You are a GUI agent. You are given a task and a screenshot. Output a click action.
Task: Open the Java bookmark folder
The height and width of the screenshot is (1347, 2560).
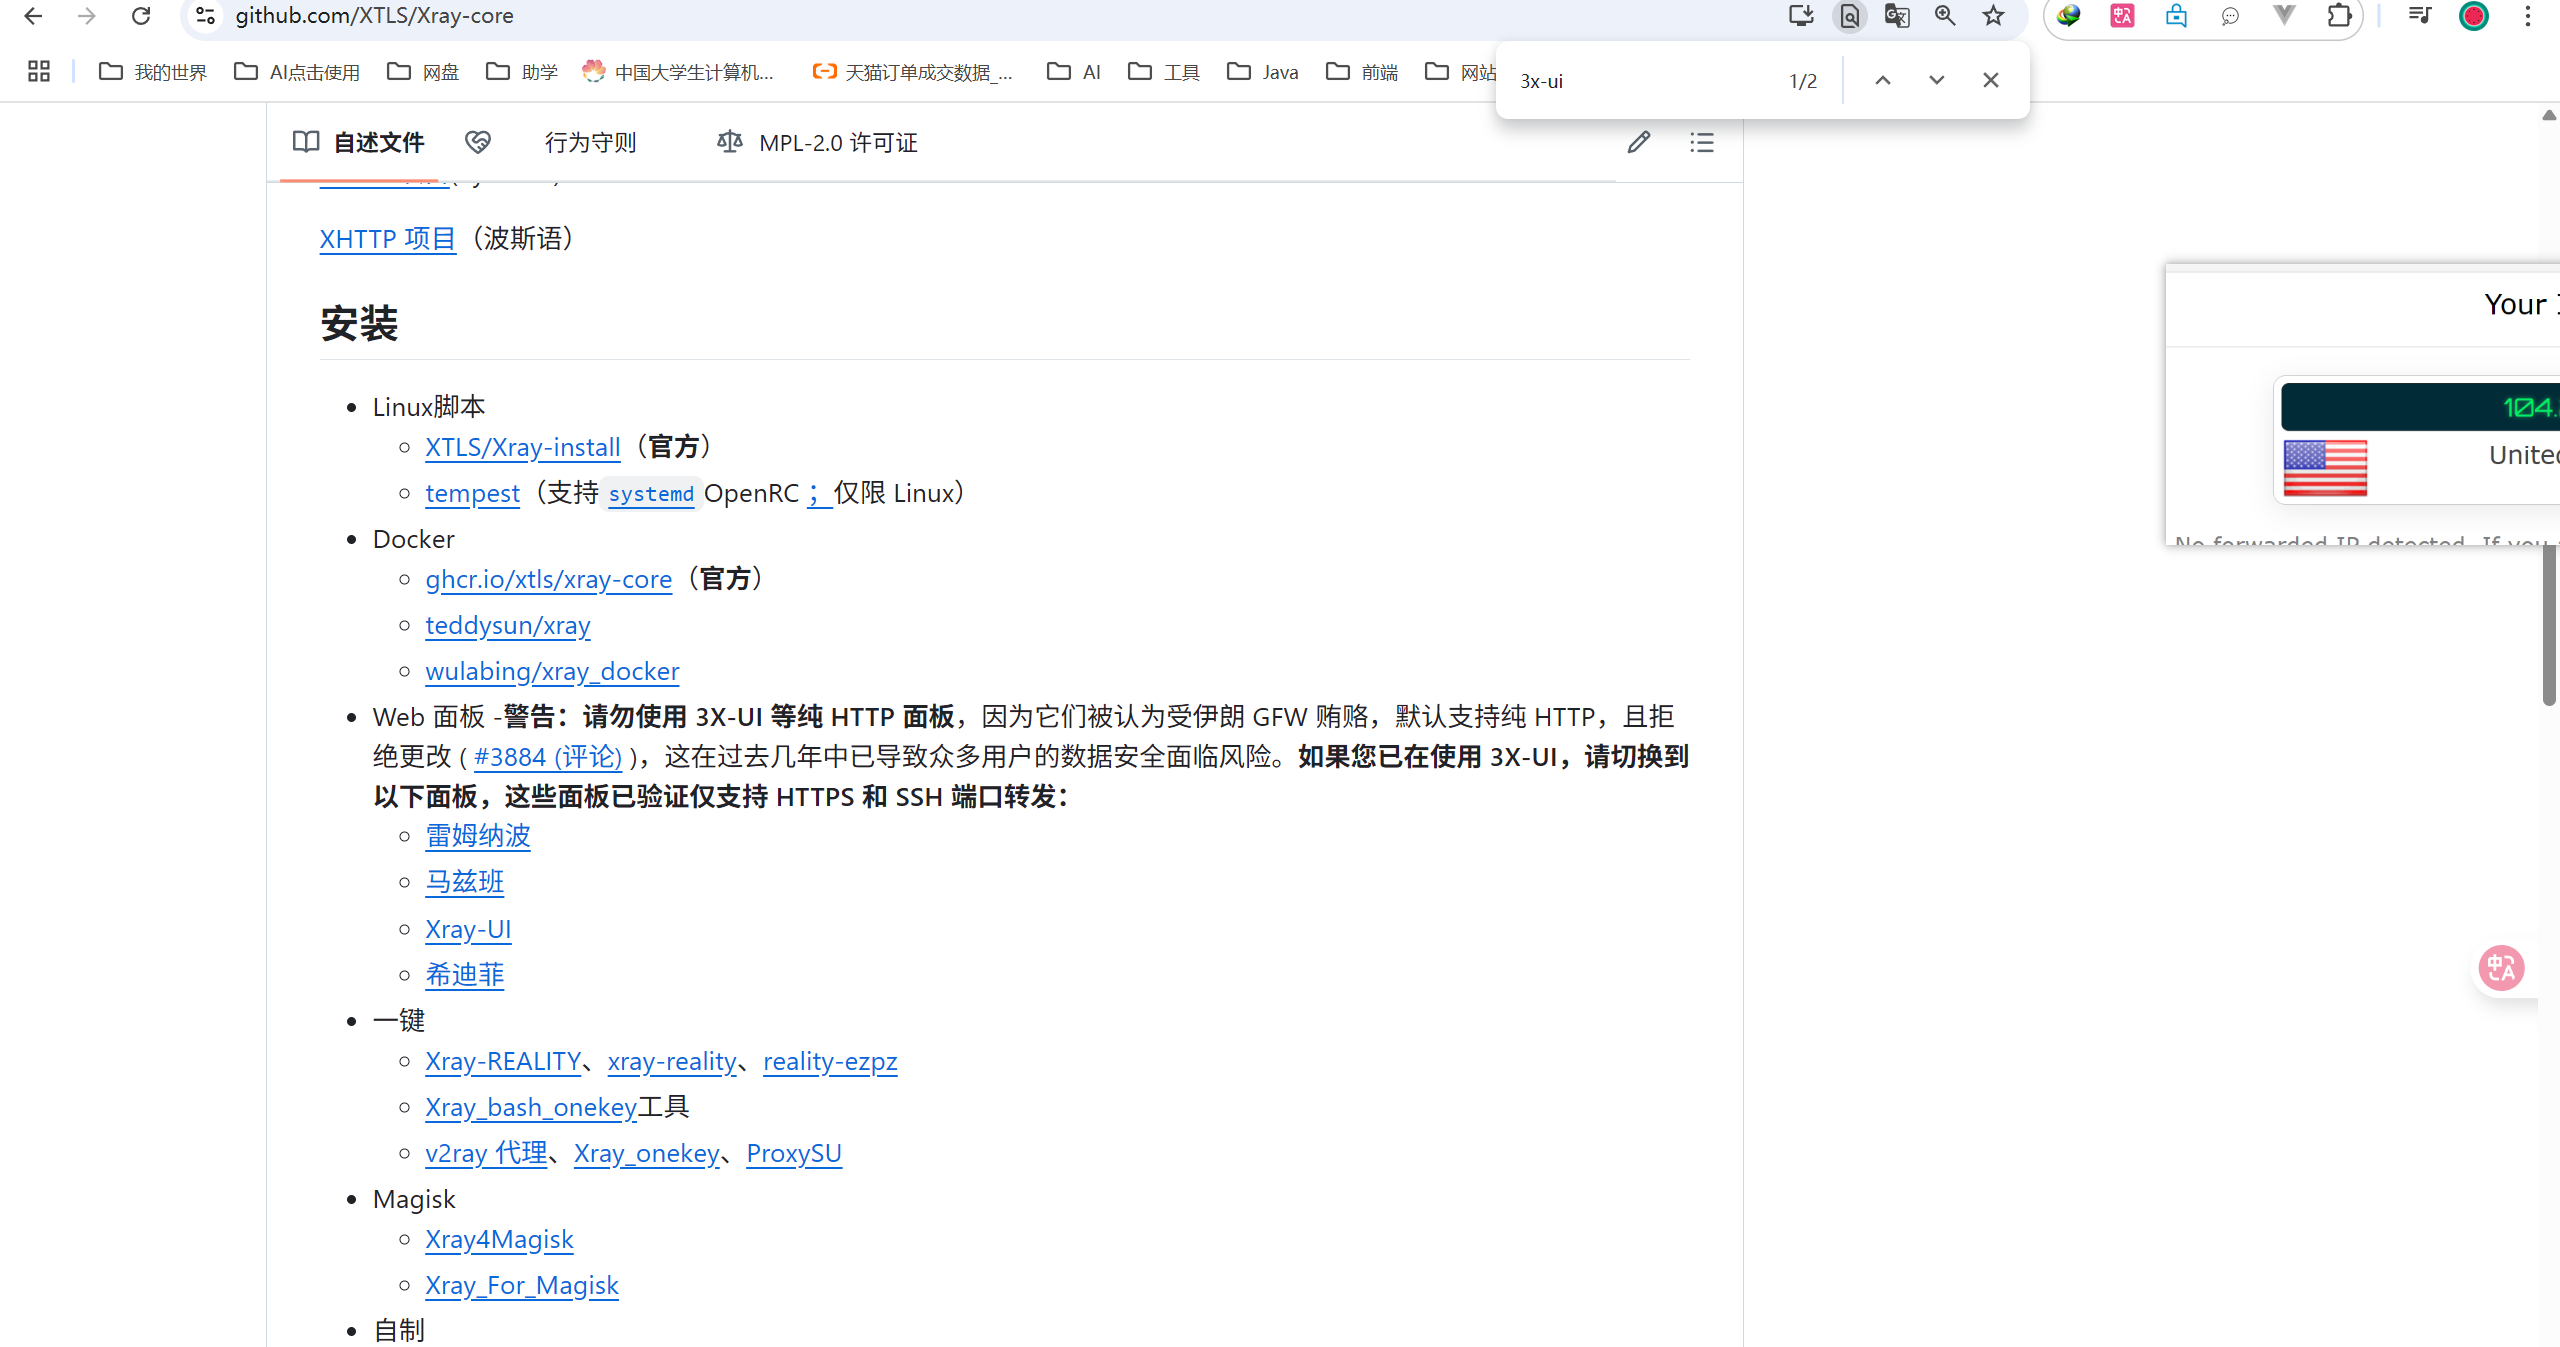[1263, 72]
